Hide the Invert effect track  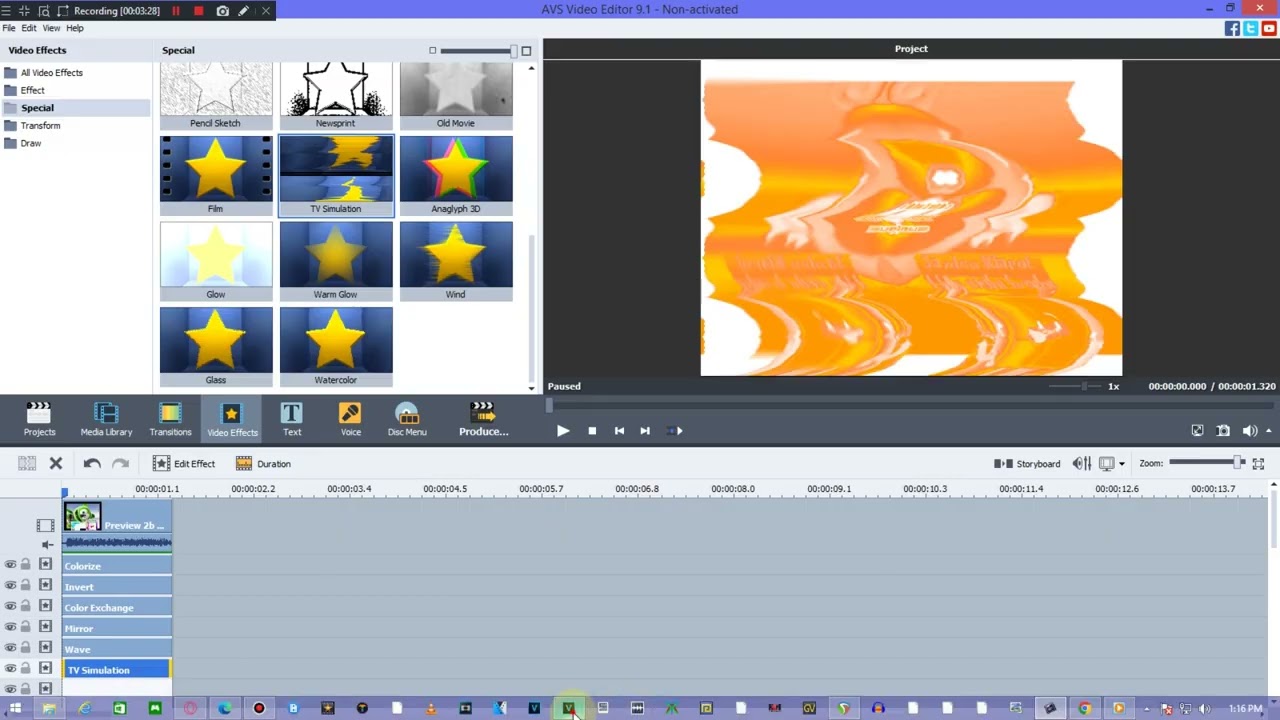[x=10, y=586]
